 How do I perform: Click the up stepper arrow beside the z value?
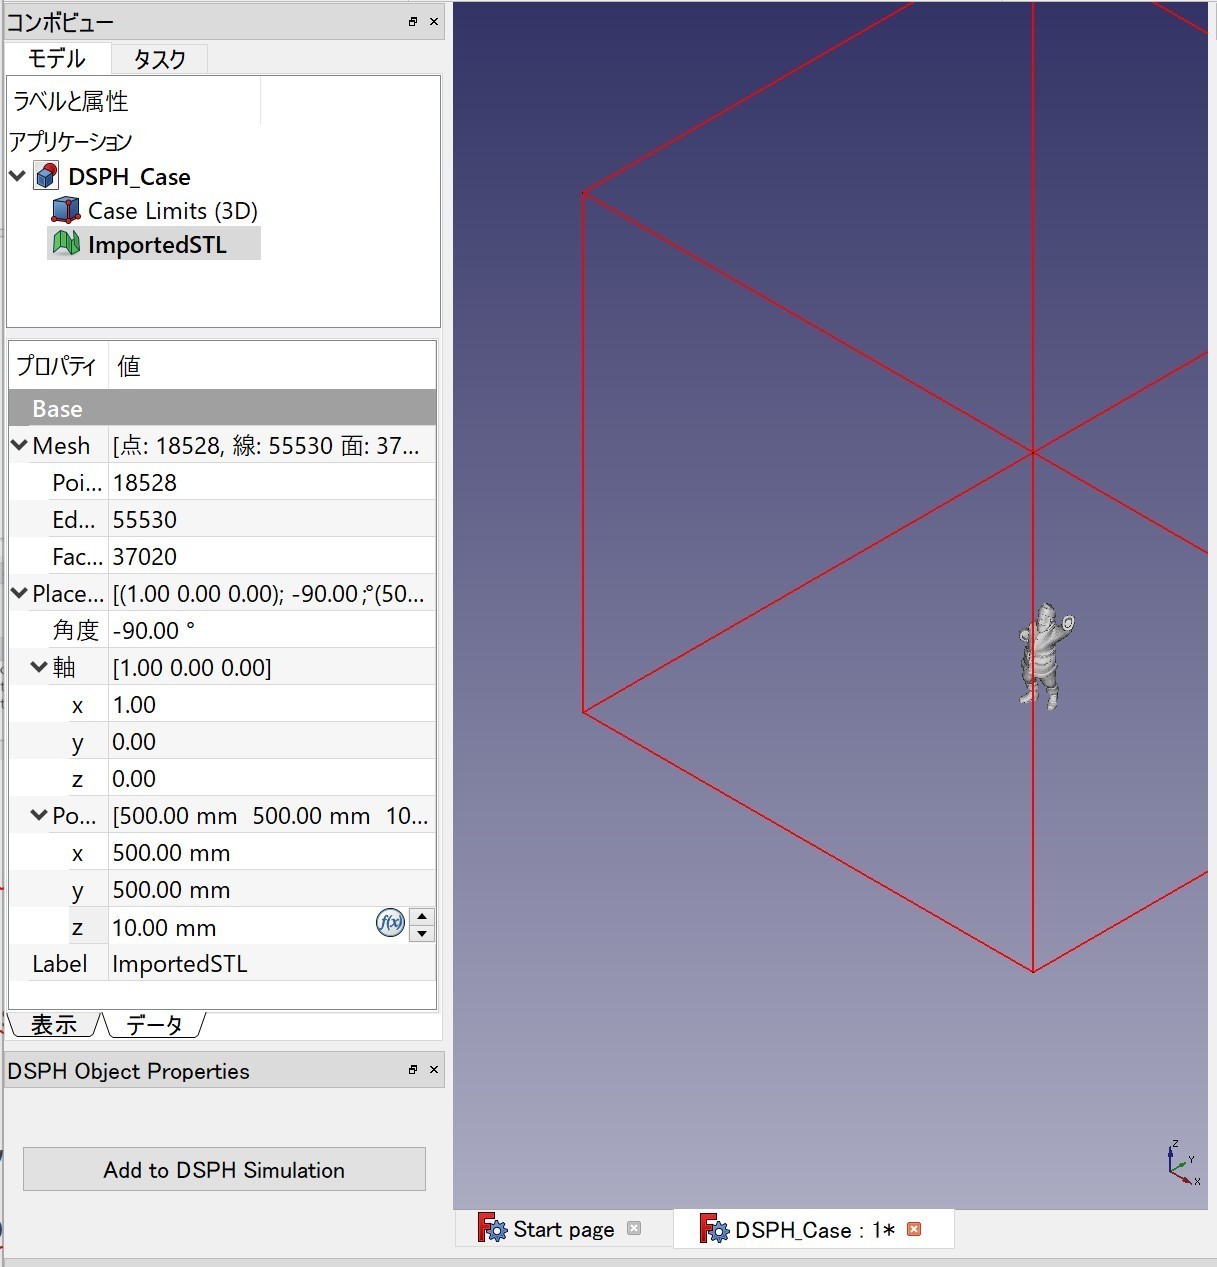[421, 915]
